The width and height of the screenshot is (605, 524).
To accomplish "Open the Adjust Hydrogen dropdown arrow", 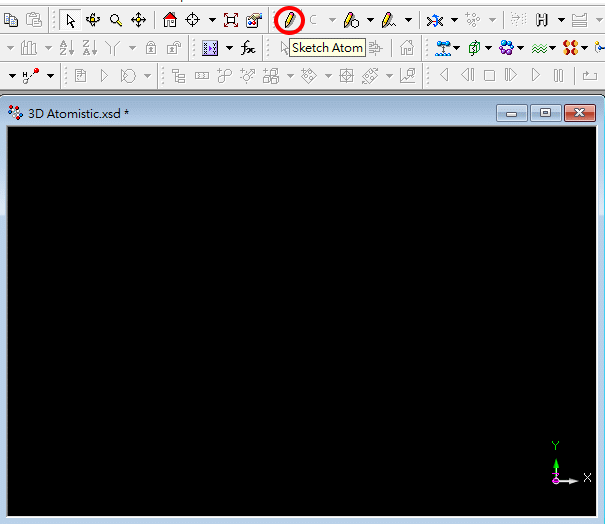I will point(561,20).
